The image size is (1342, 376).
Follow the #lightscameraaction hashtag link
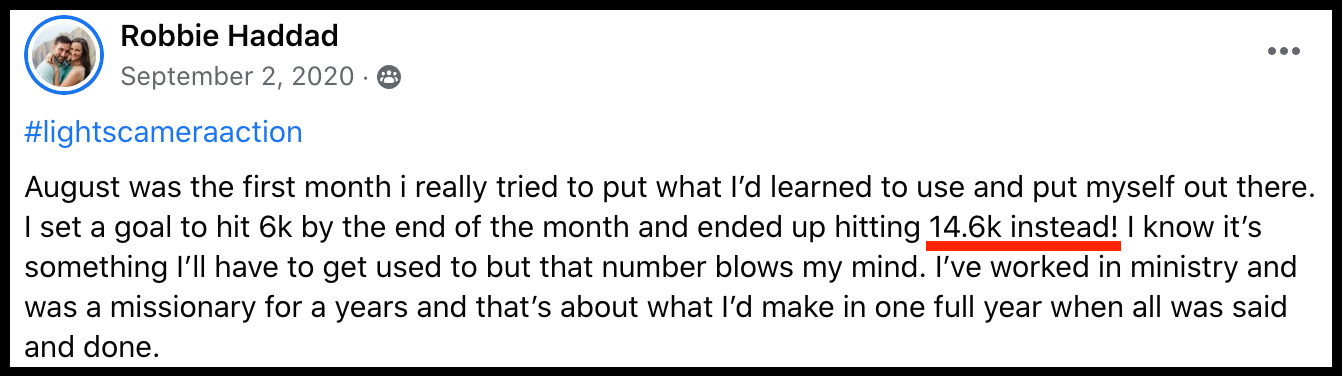(x=163, y=132)
